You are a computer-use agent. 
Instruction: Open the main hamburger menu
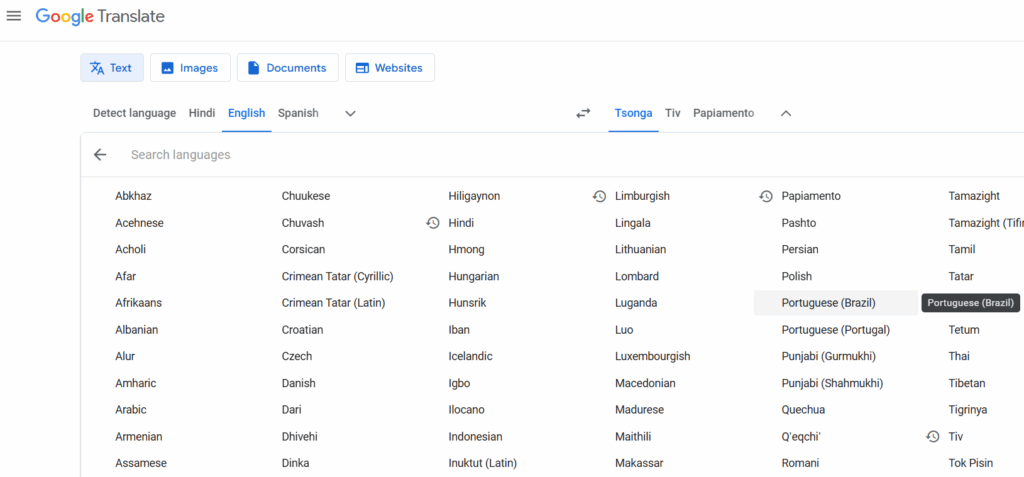click(x=14, y=16)
